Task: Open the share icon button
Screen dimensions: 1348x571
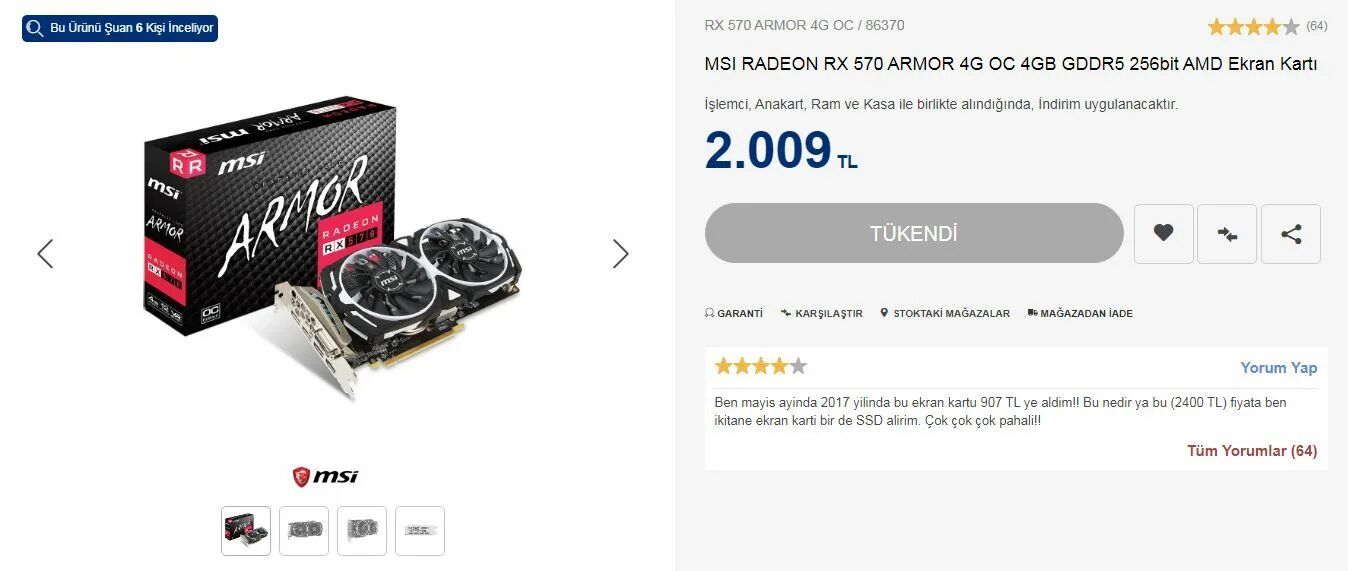Action: tap(1291, 234)
